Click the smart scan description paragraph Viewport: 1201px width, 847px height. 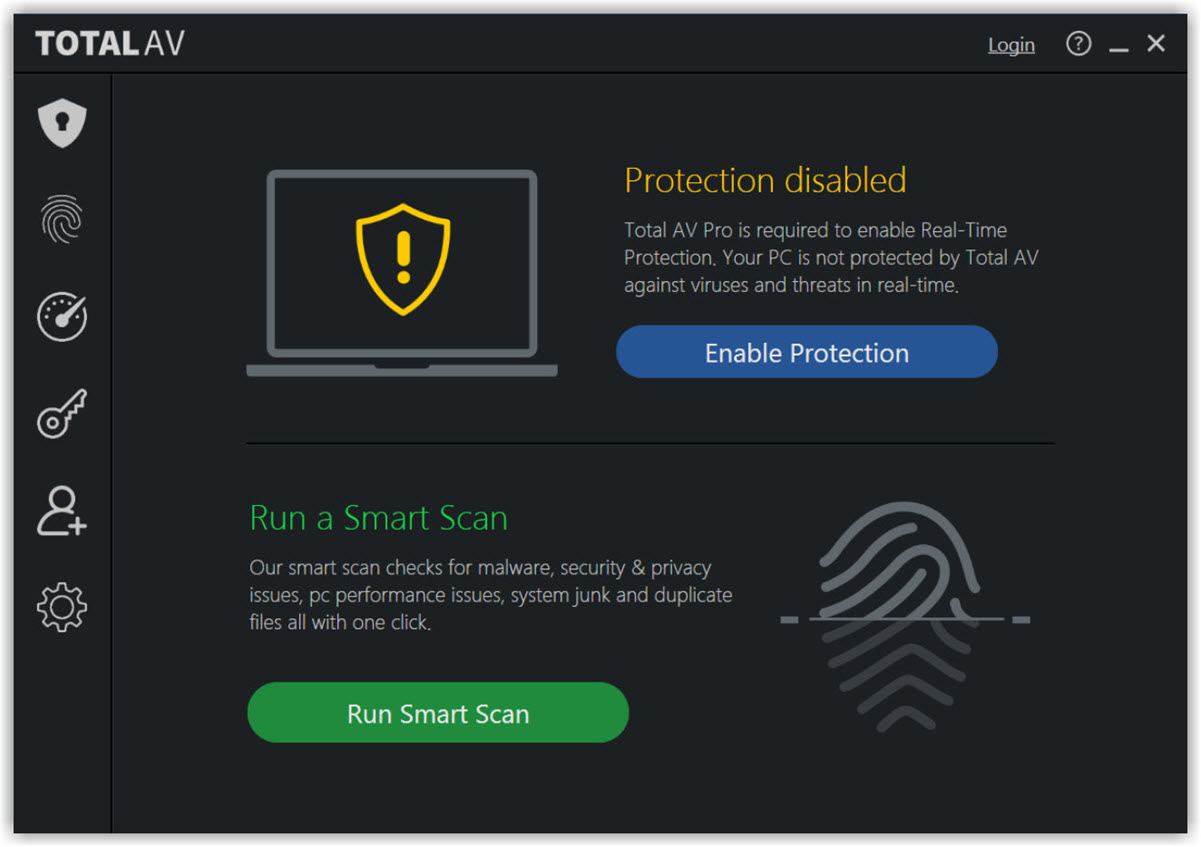[490, 595]
